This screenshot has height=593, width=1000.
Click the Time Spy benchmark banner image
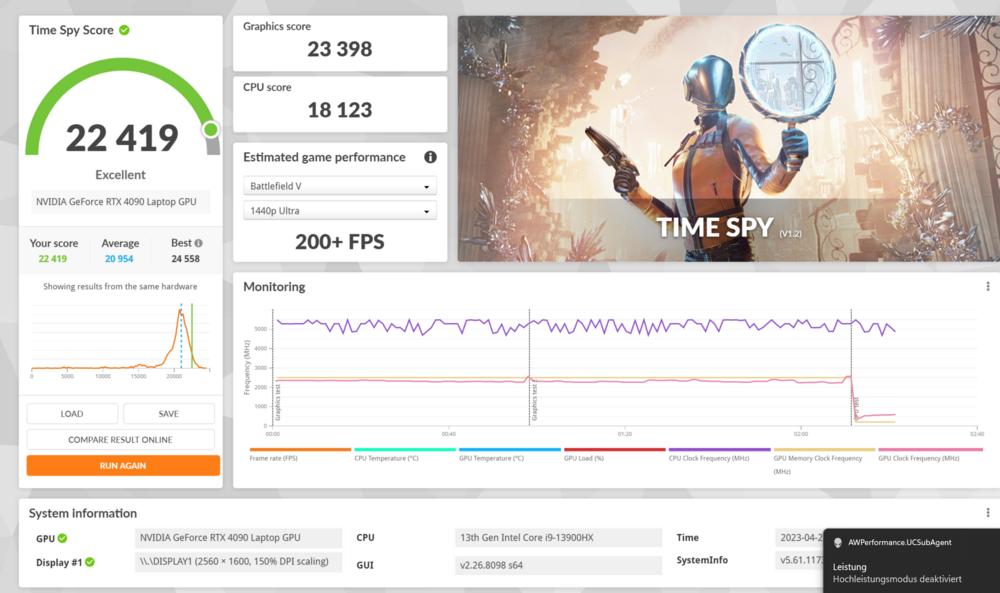(728, 138)
